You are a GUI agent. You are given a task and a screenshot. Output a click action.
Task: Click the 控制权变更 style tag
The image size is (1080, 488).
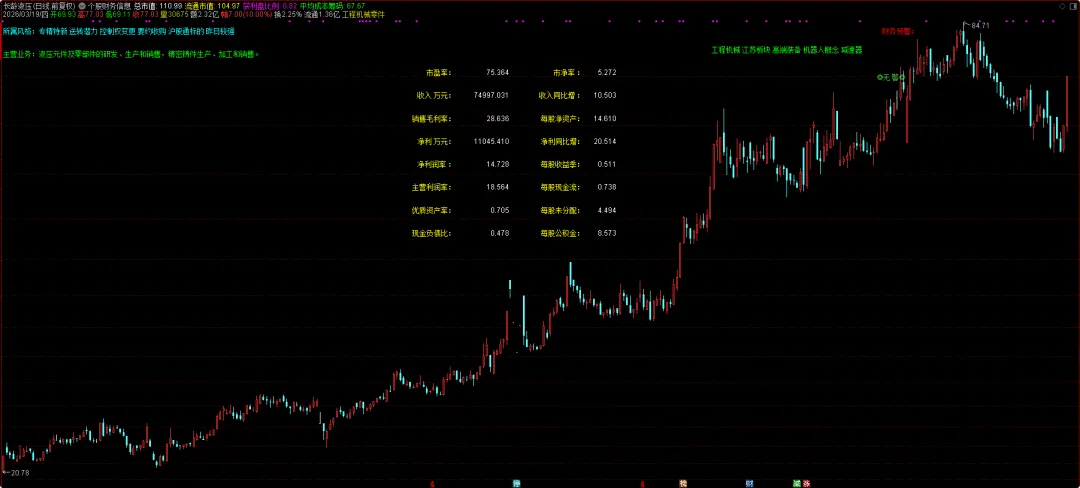pos(117,31)
